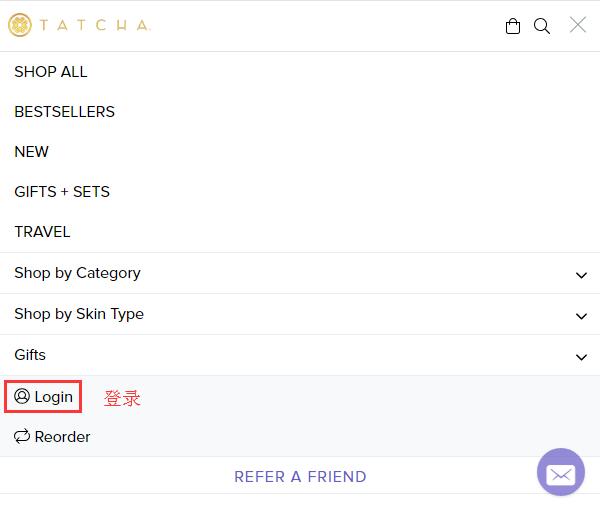Click the user profile icon beside Login
Image resolution: width=600 pixels, height=510 pixels.
22,396
